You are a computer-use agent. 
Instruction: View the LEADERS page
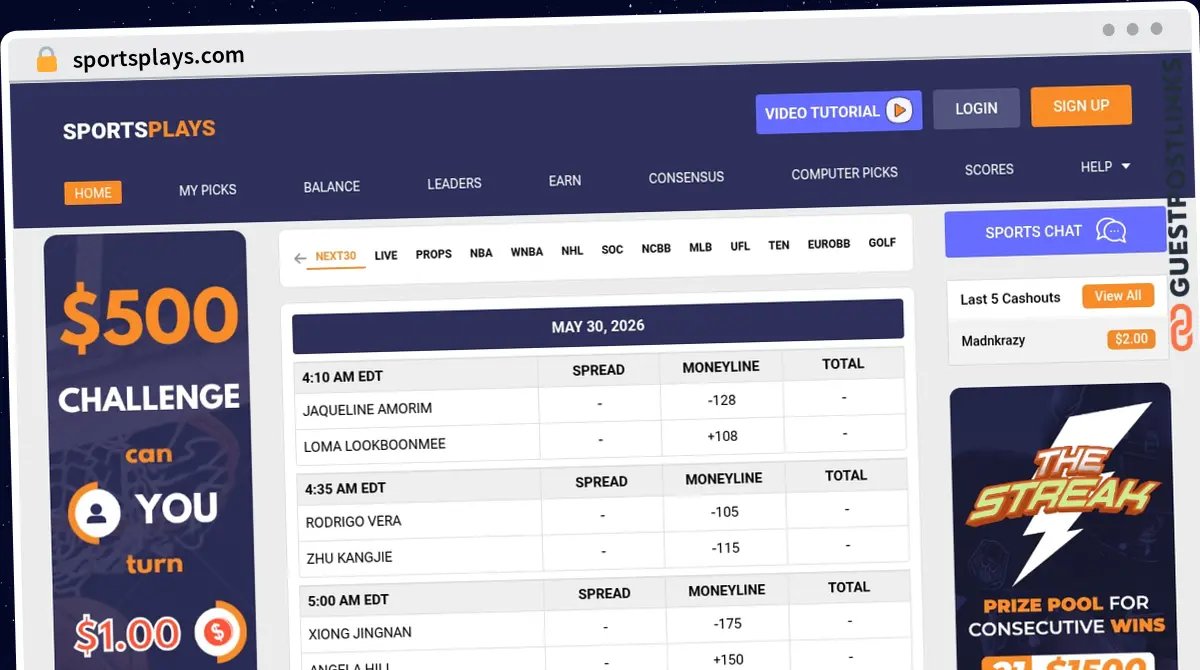point(454,183)
